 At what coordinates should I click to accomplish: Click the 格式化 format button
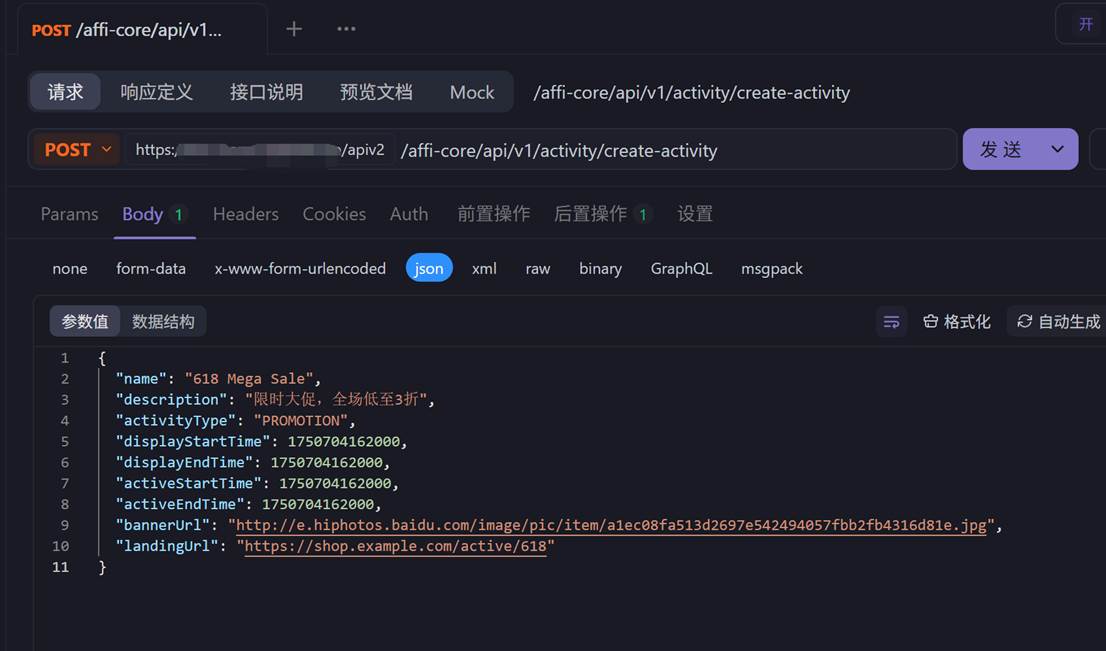956,322
